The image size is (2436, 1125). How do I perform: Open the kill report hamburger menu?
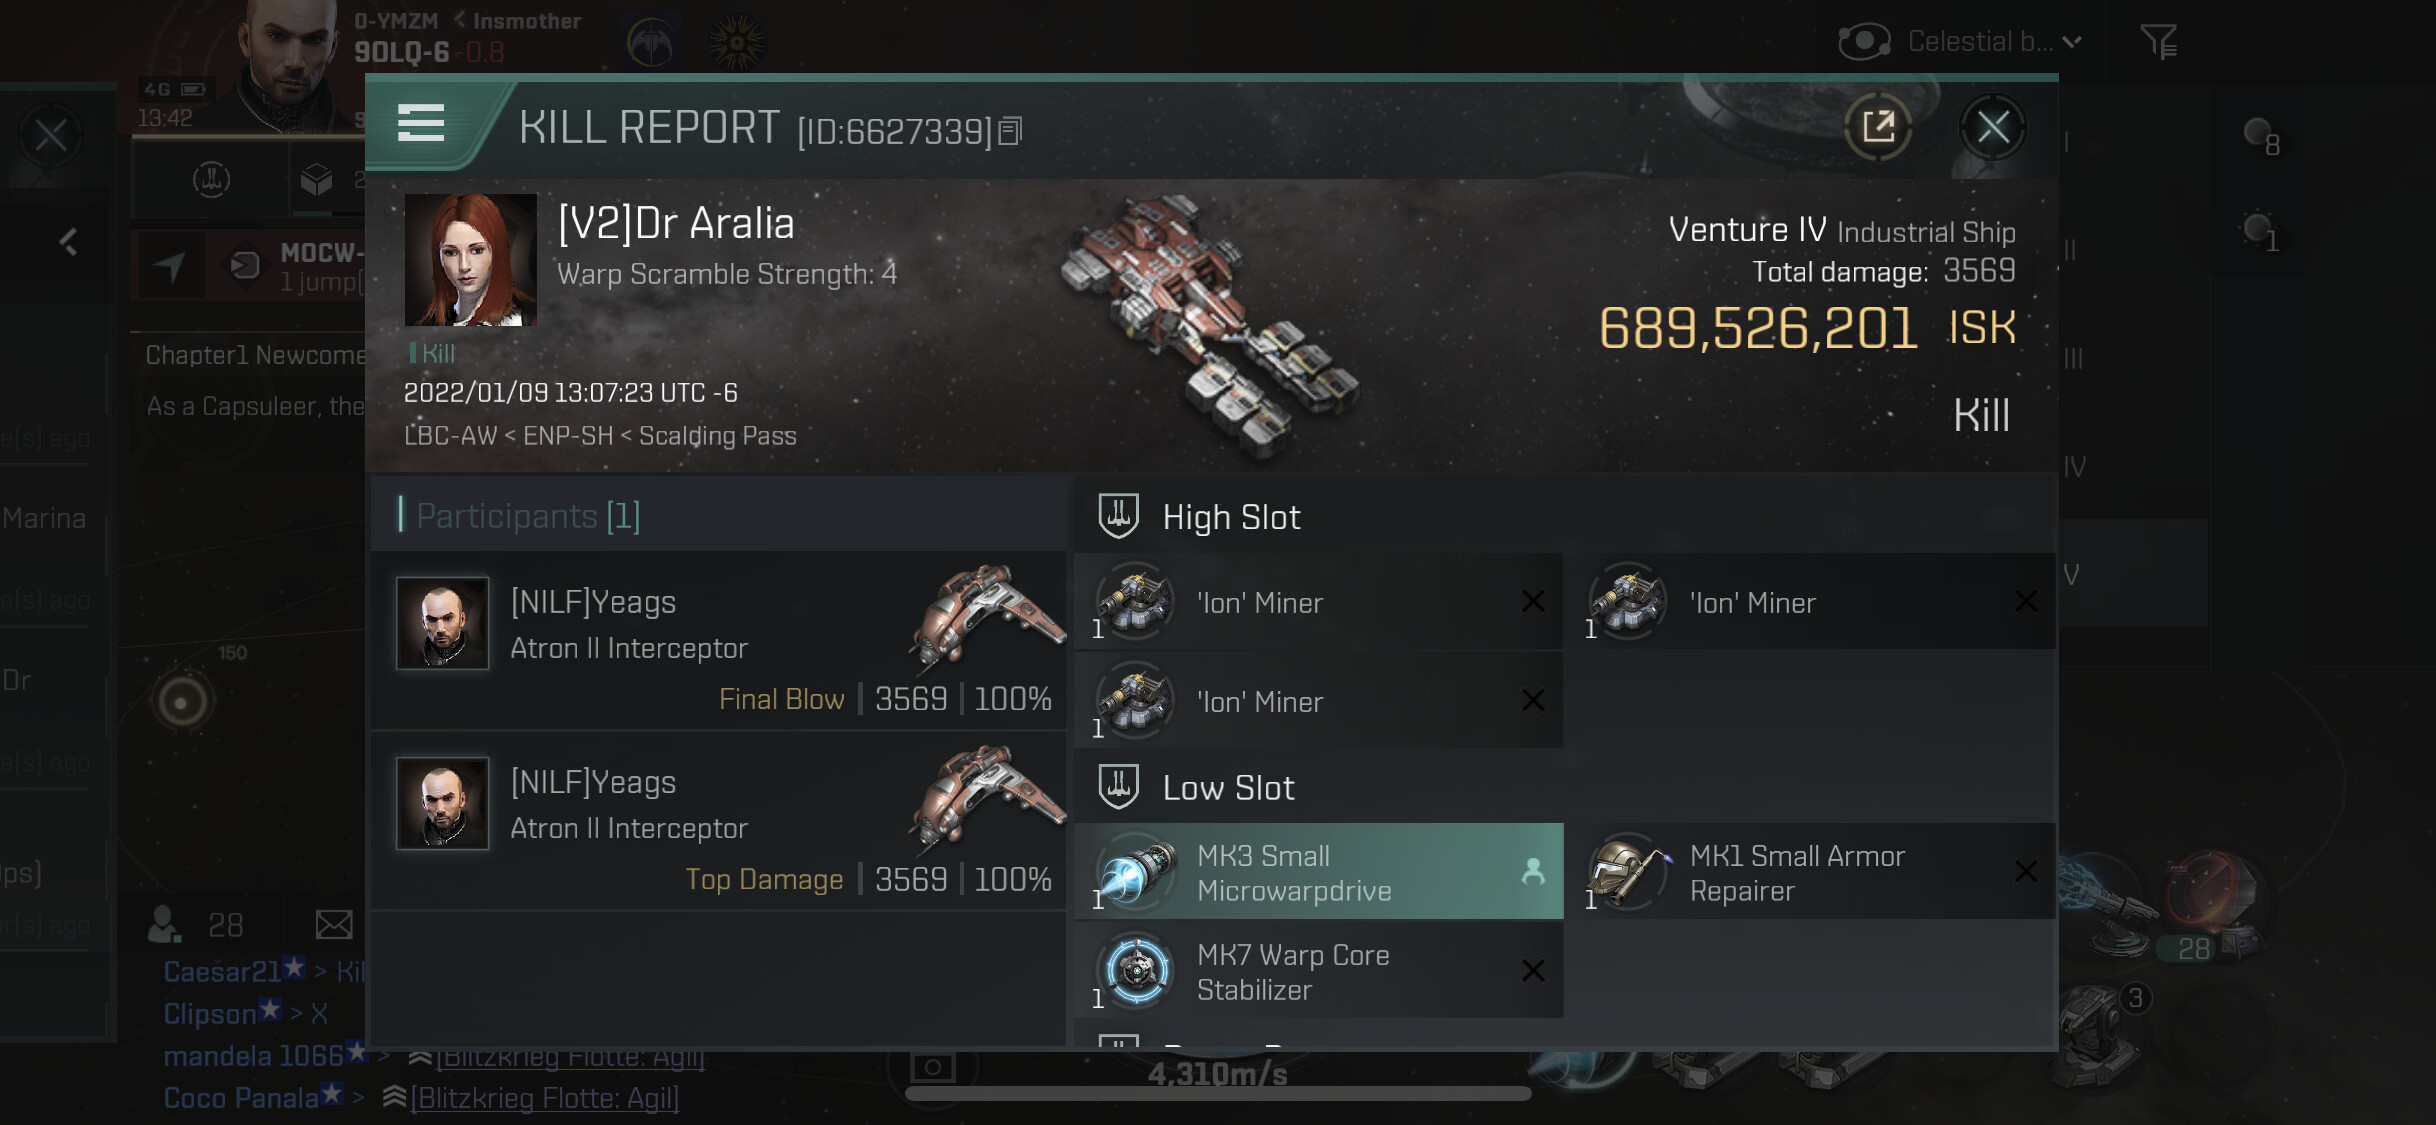click(420, 124)
